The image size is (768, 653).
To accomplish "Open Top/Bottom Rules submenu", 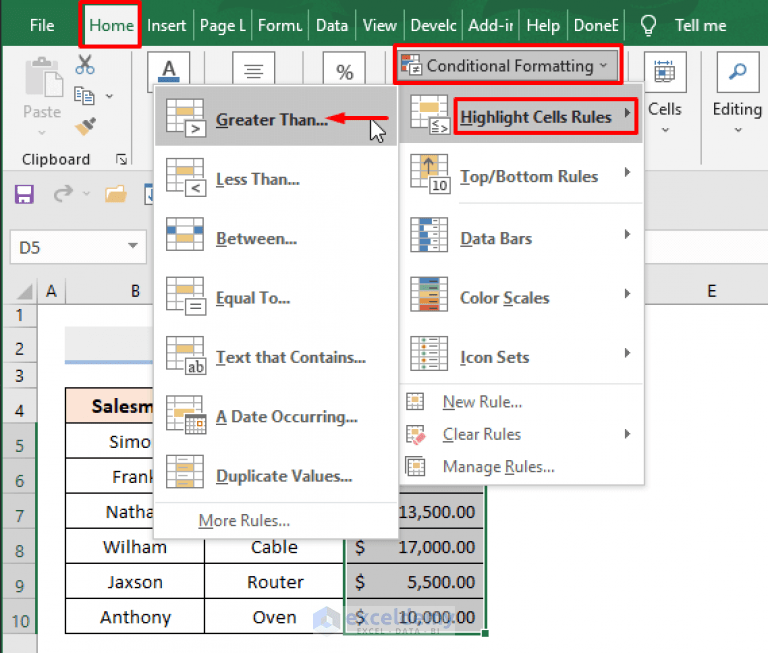I will [x=521, y=175].
